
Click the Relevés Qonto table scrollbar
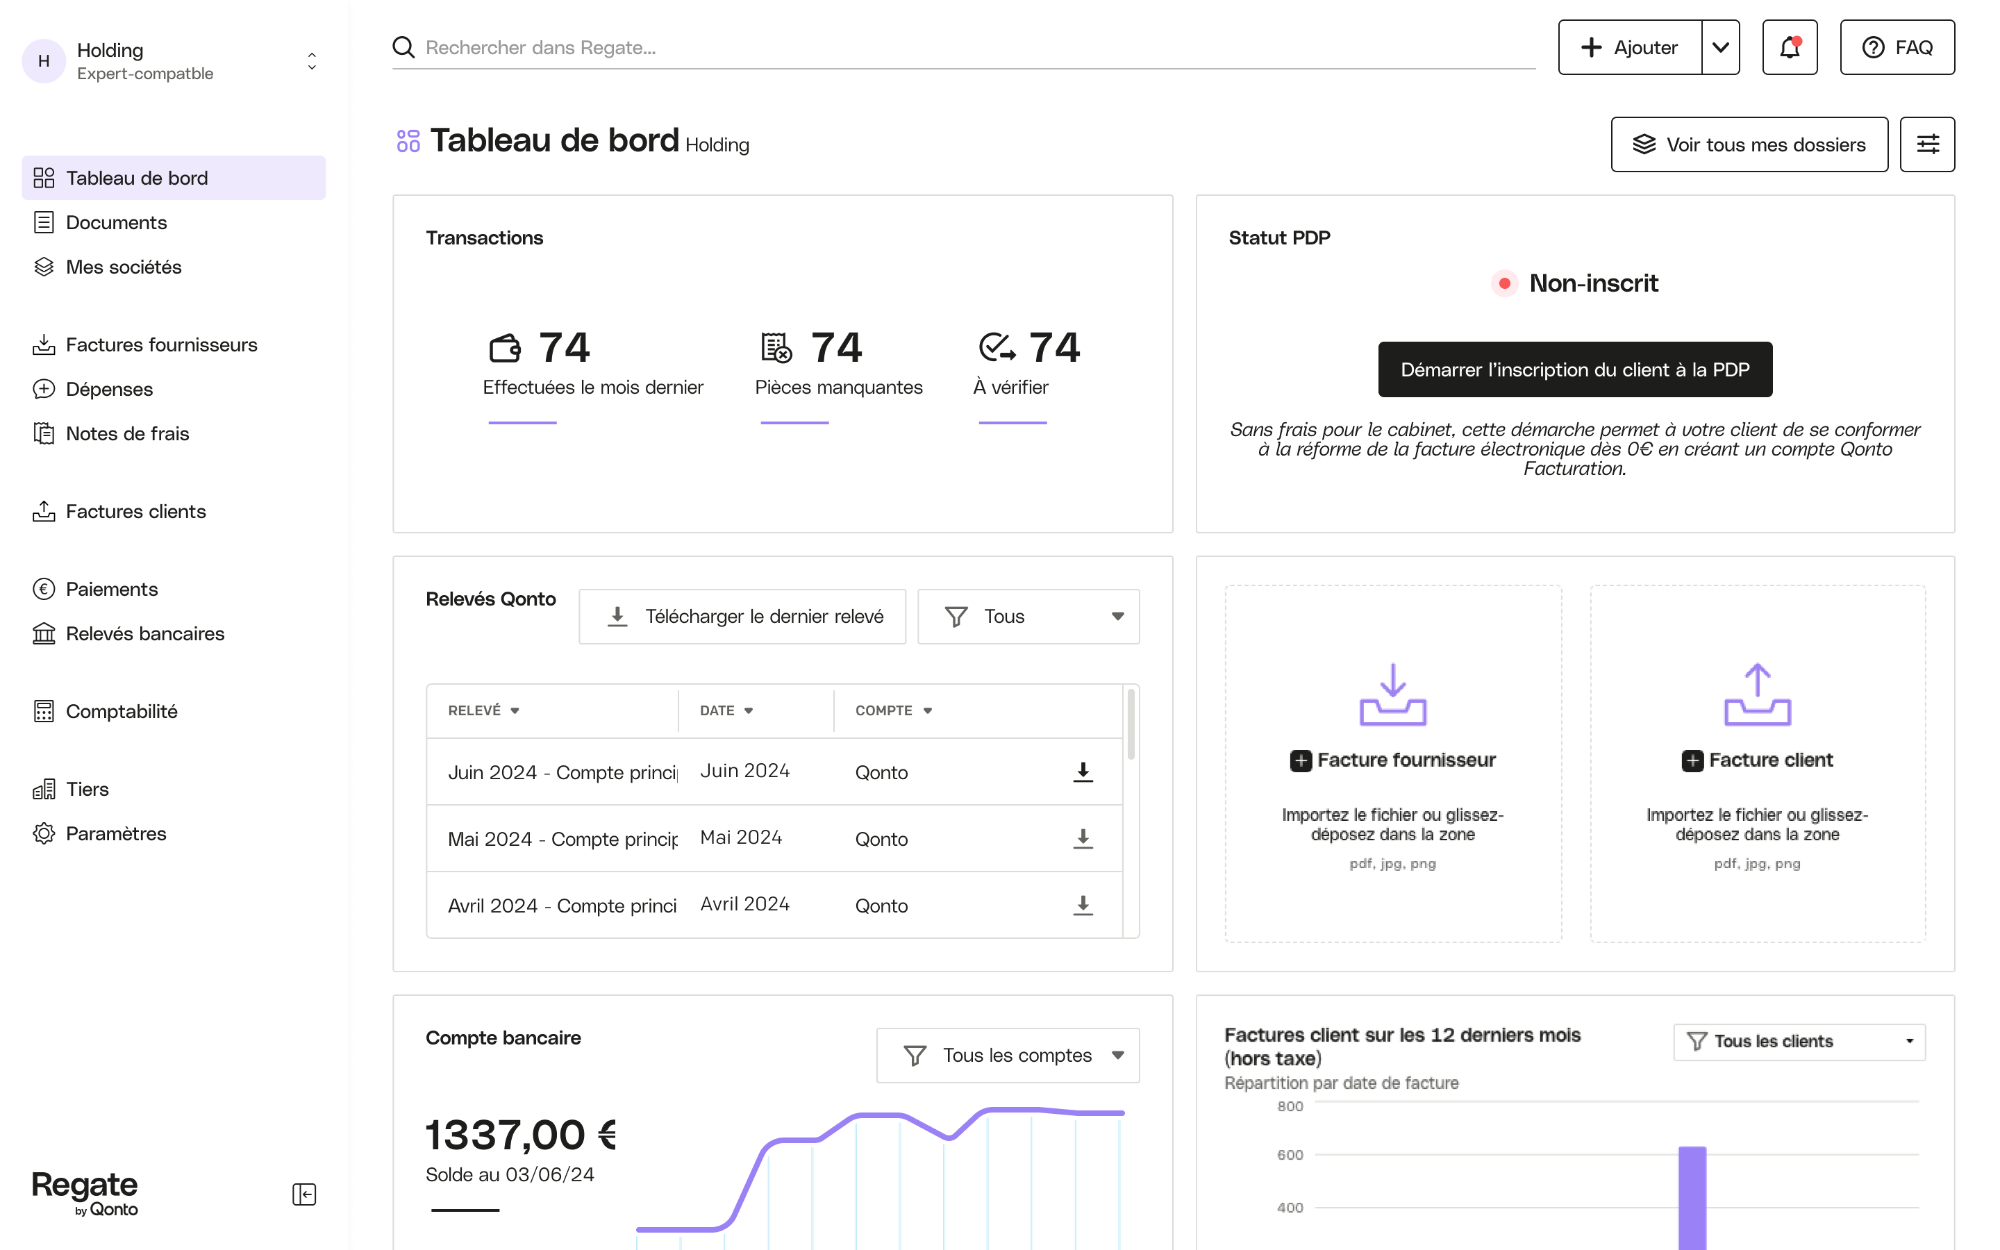1131,724
